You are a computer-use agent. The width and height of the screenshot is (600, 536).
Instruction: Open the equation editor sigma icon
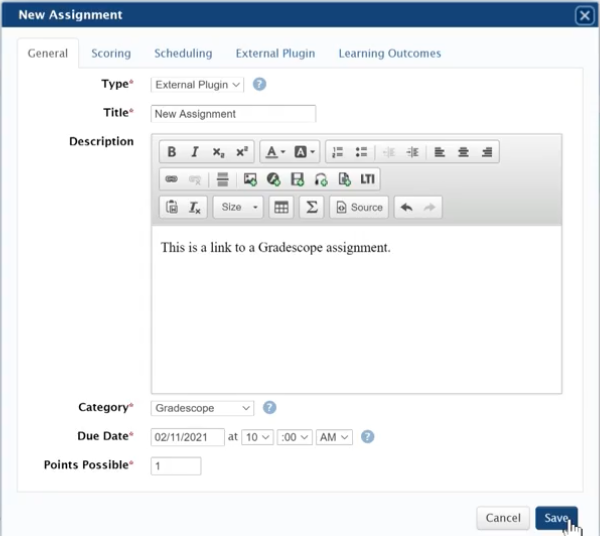(x=311, y=207)
